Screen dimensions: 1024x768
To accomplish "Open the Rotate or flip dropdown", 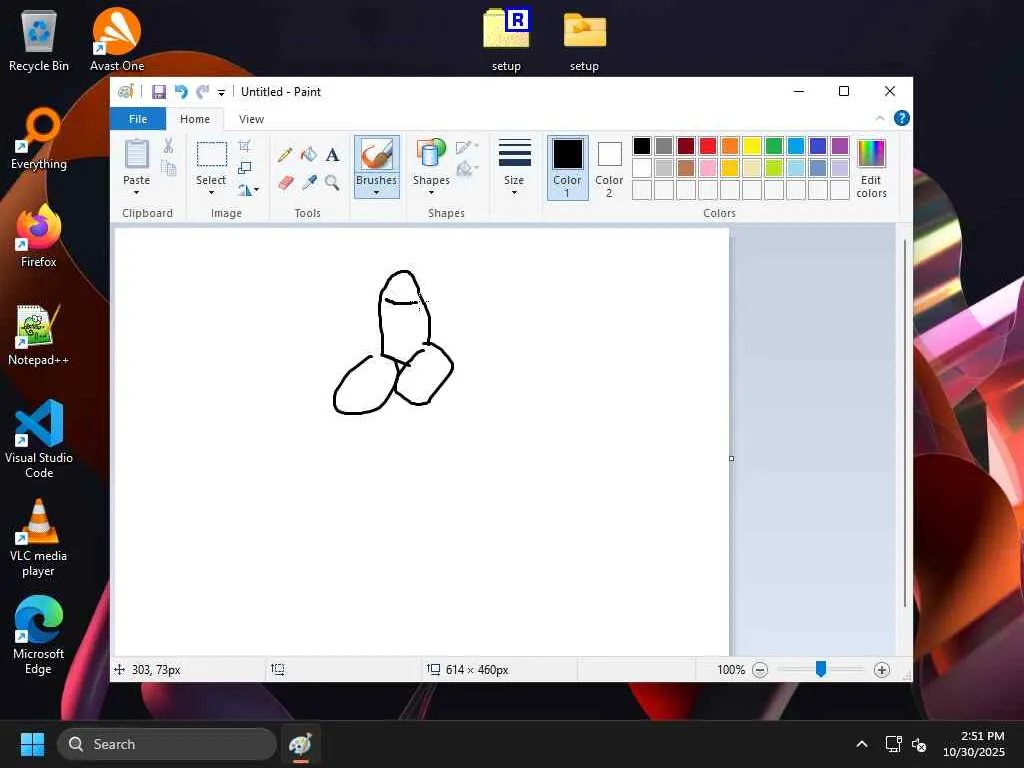I will tap(248, 190).
